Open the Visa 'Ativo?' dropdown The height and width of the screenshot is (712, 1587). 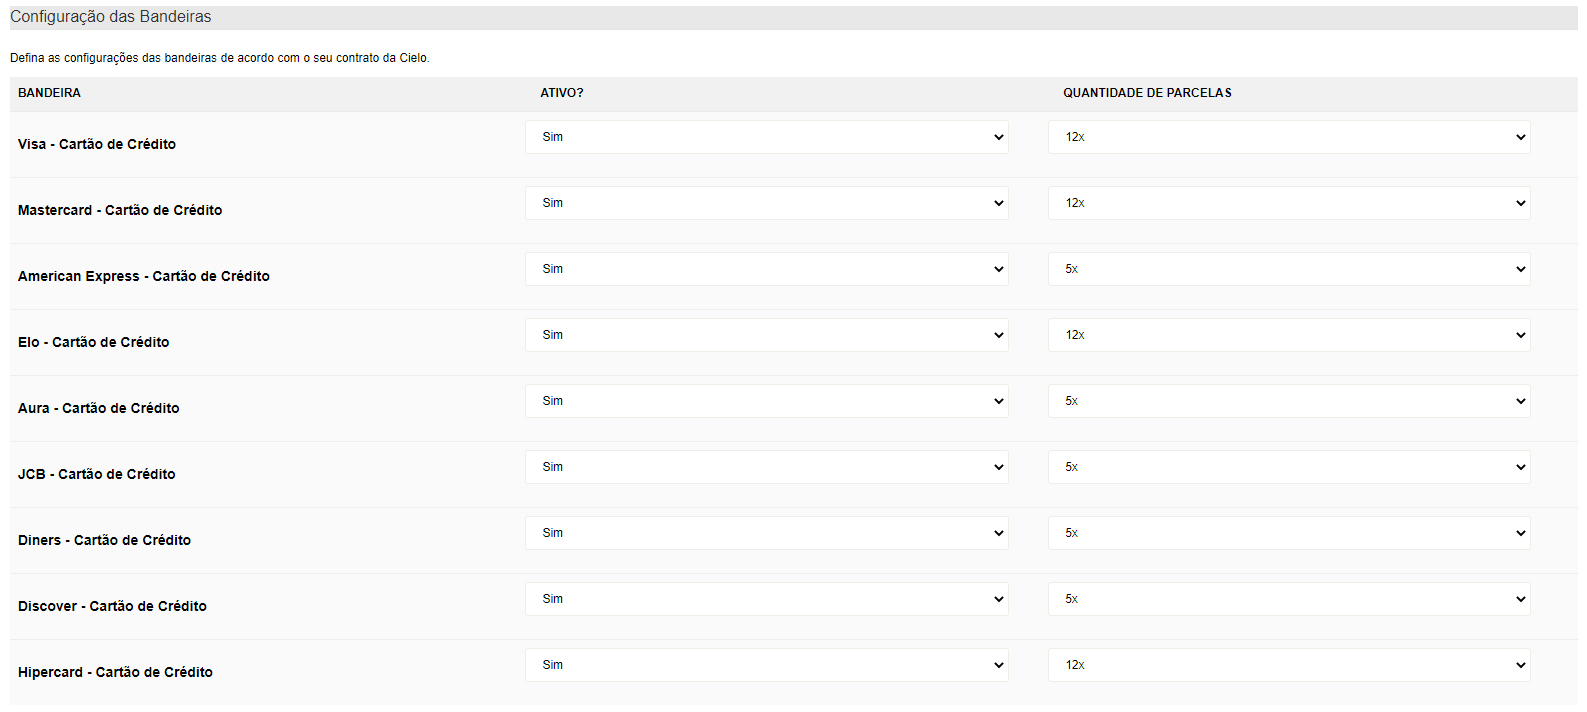[x=766, y=137]
